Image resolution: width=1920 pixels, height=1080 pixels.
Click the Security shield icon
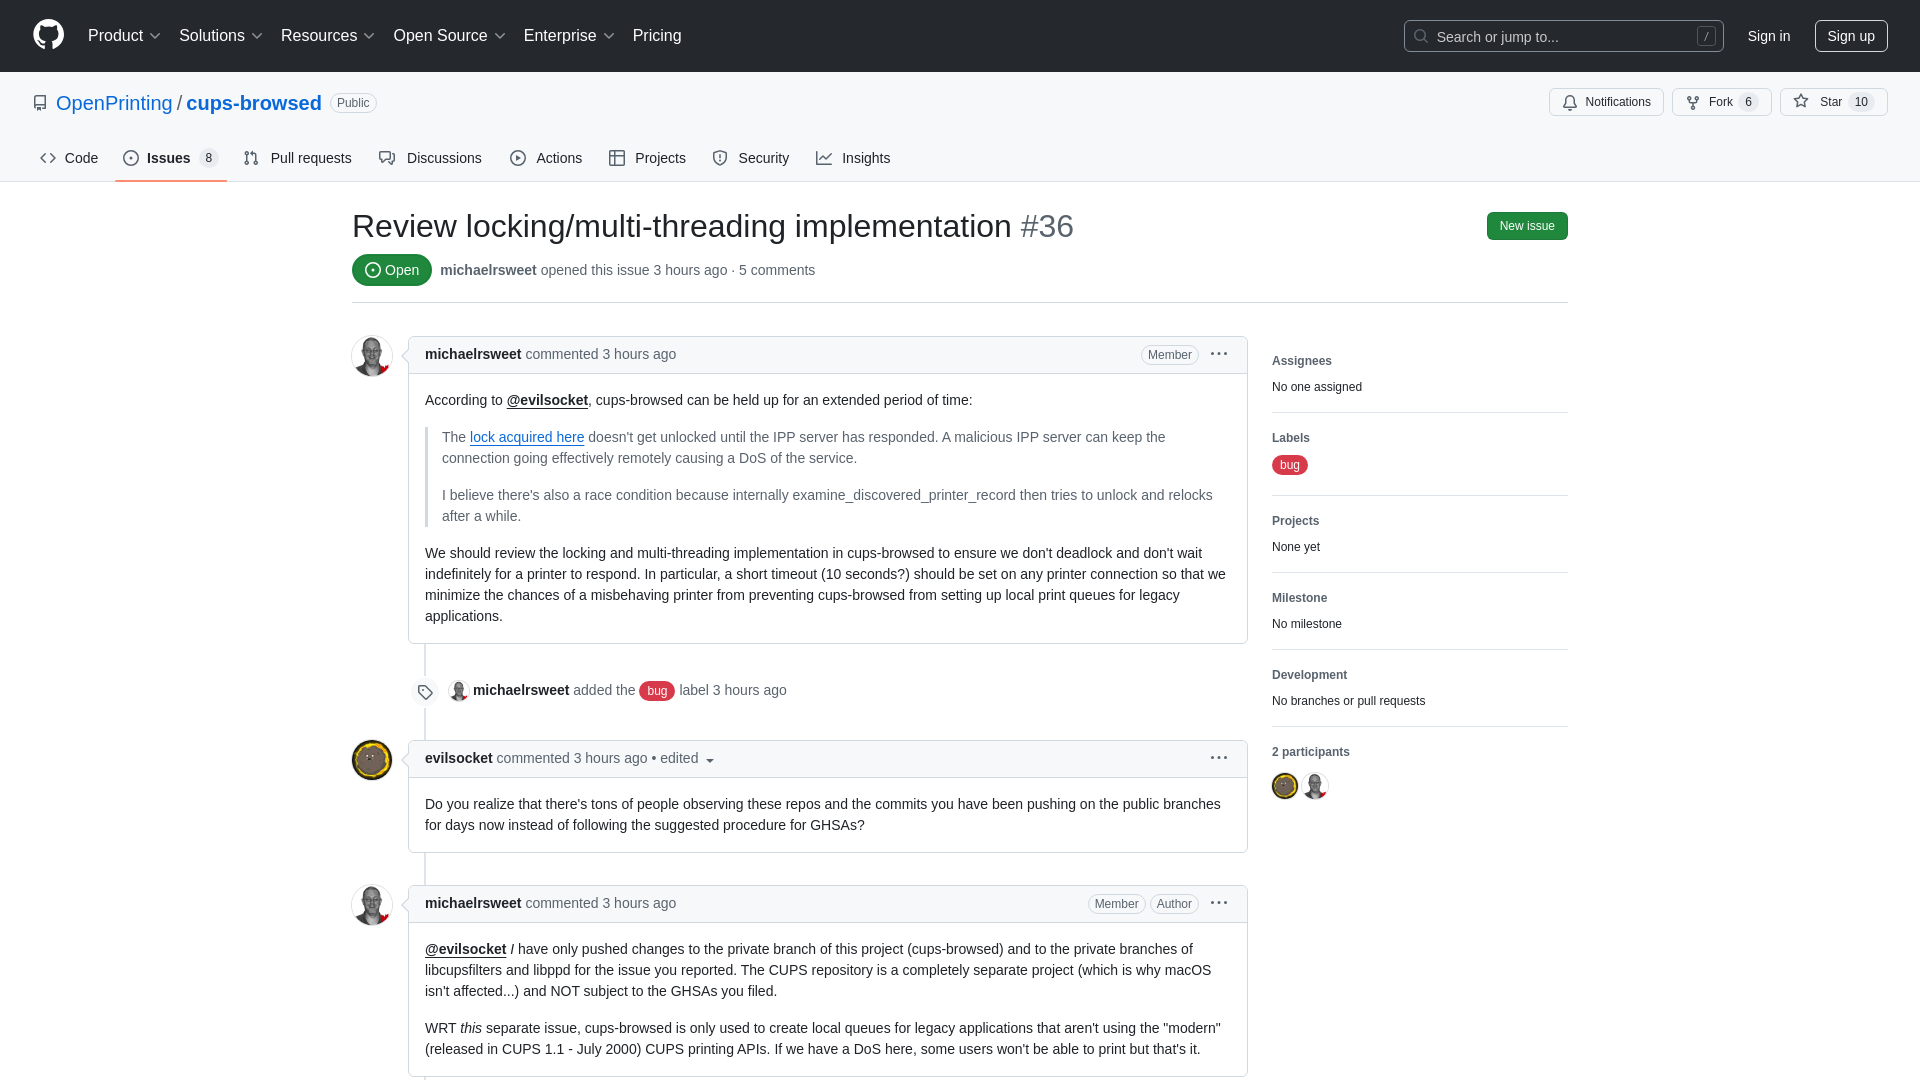pos(719,158)
